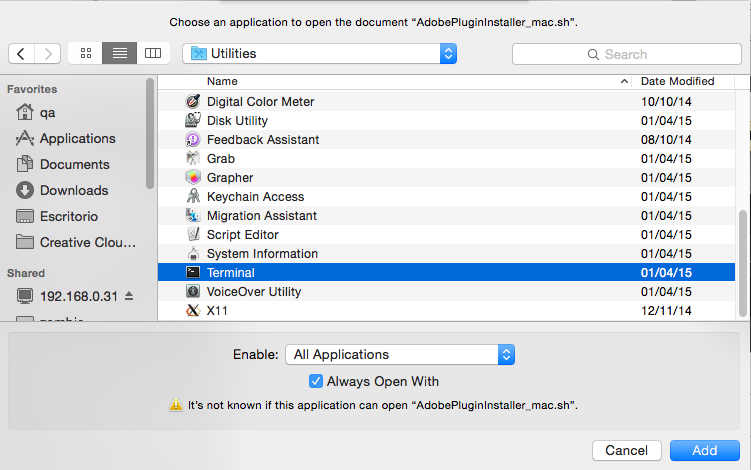Select the X11 app icon
Viewport: 751px width, 470px height.
(193, 310)
